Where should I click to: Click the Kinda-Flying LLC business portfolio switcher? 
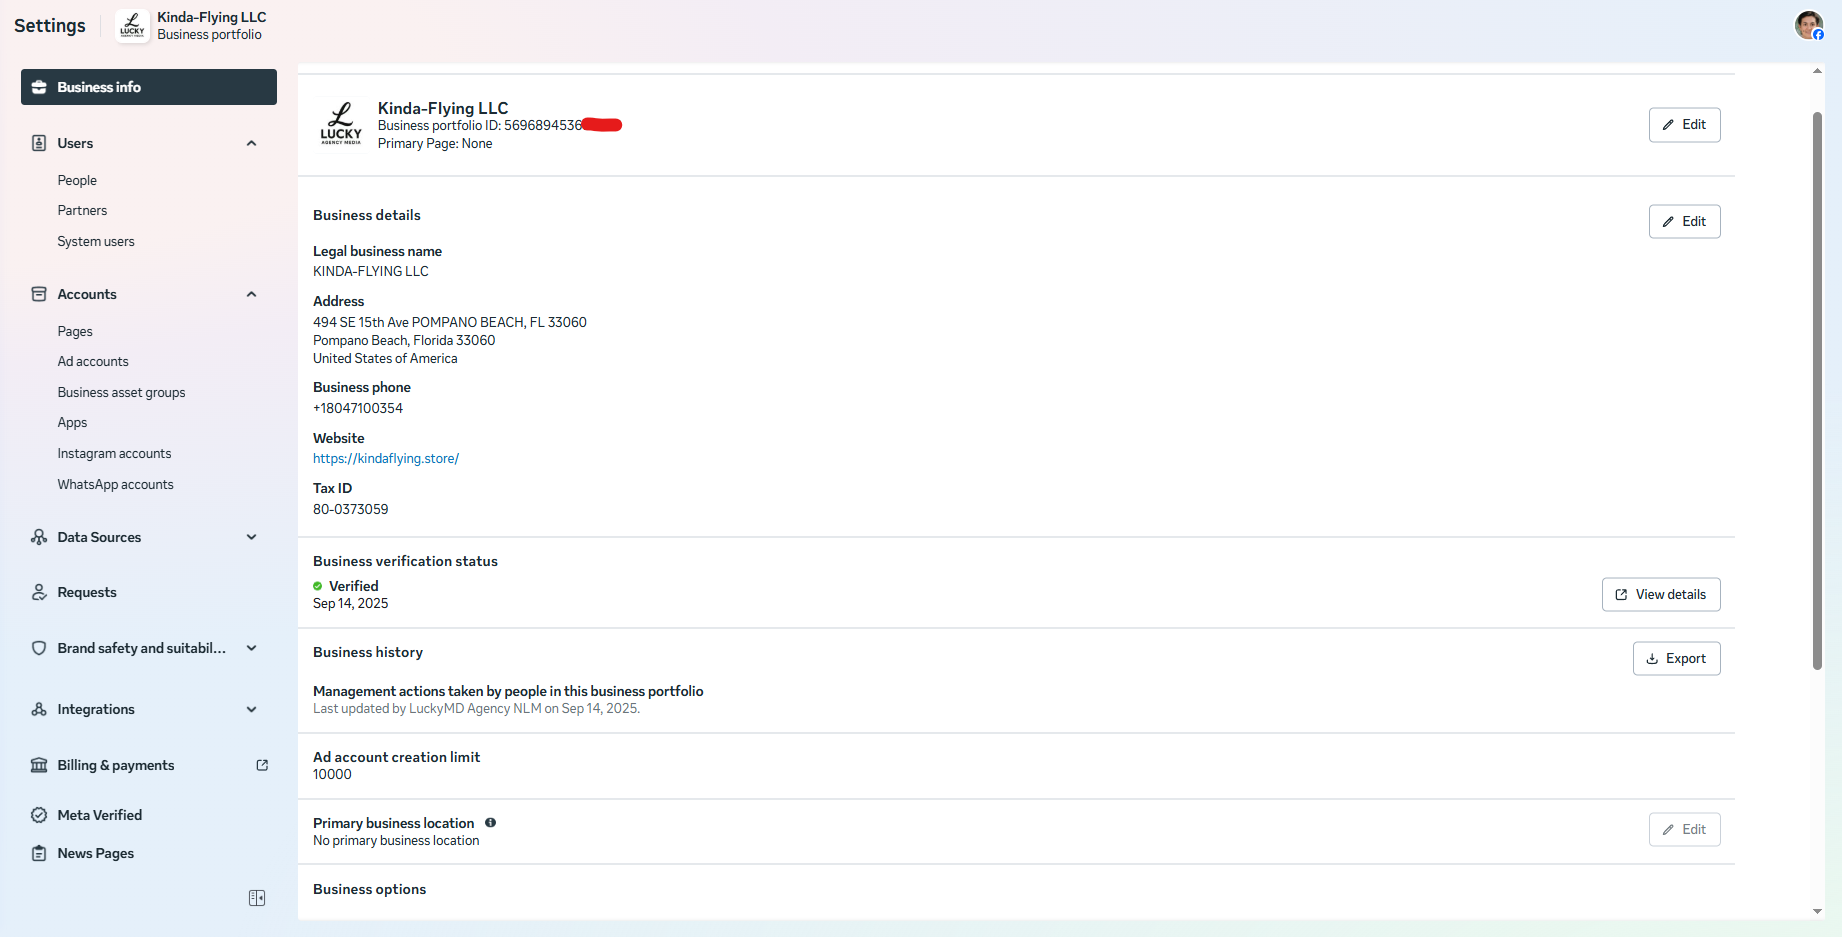(x=191, y=25)
